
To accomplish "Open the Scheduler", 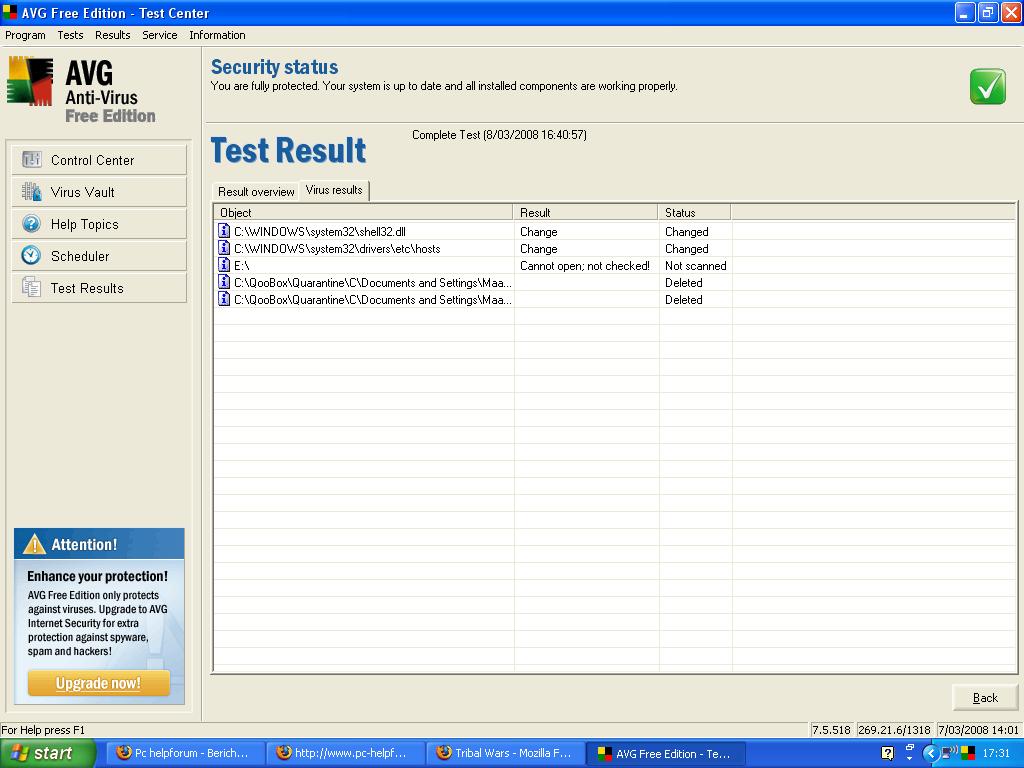I will point(99,256).
